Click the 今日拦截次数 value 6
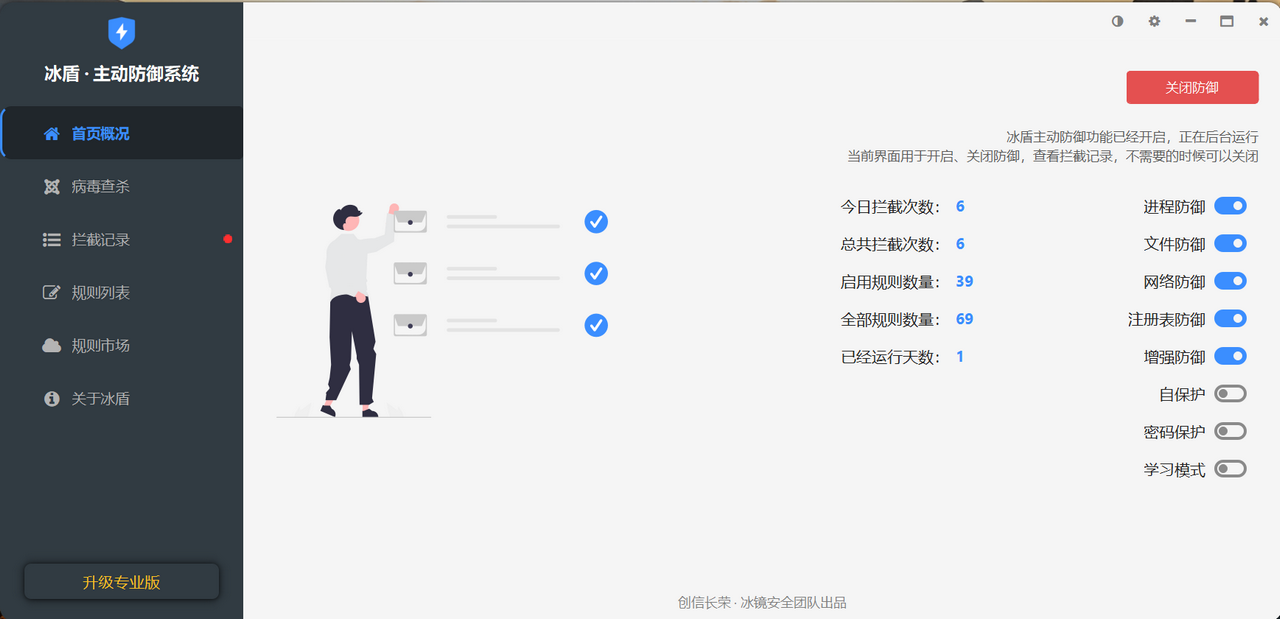This screenshot has height=619, width=1280. [x=960, y=206]
